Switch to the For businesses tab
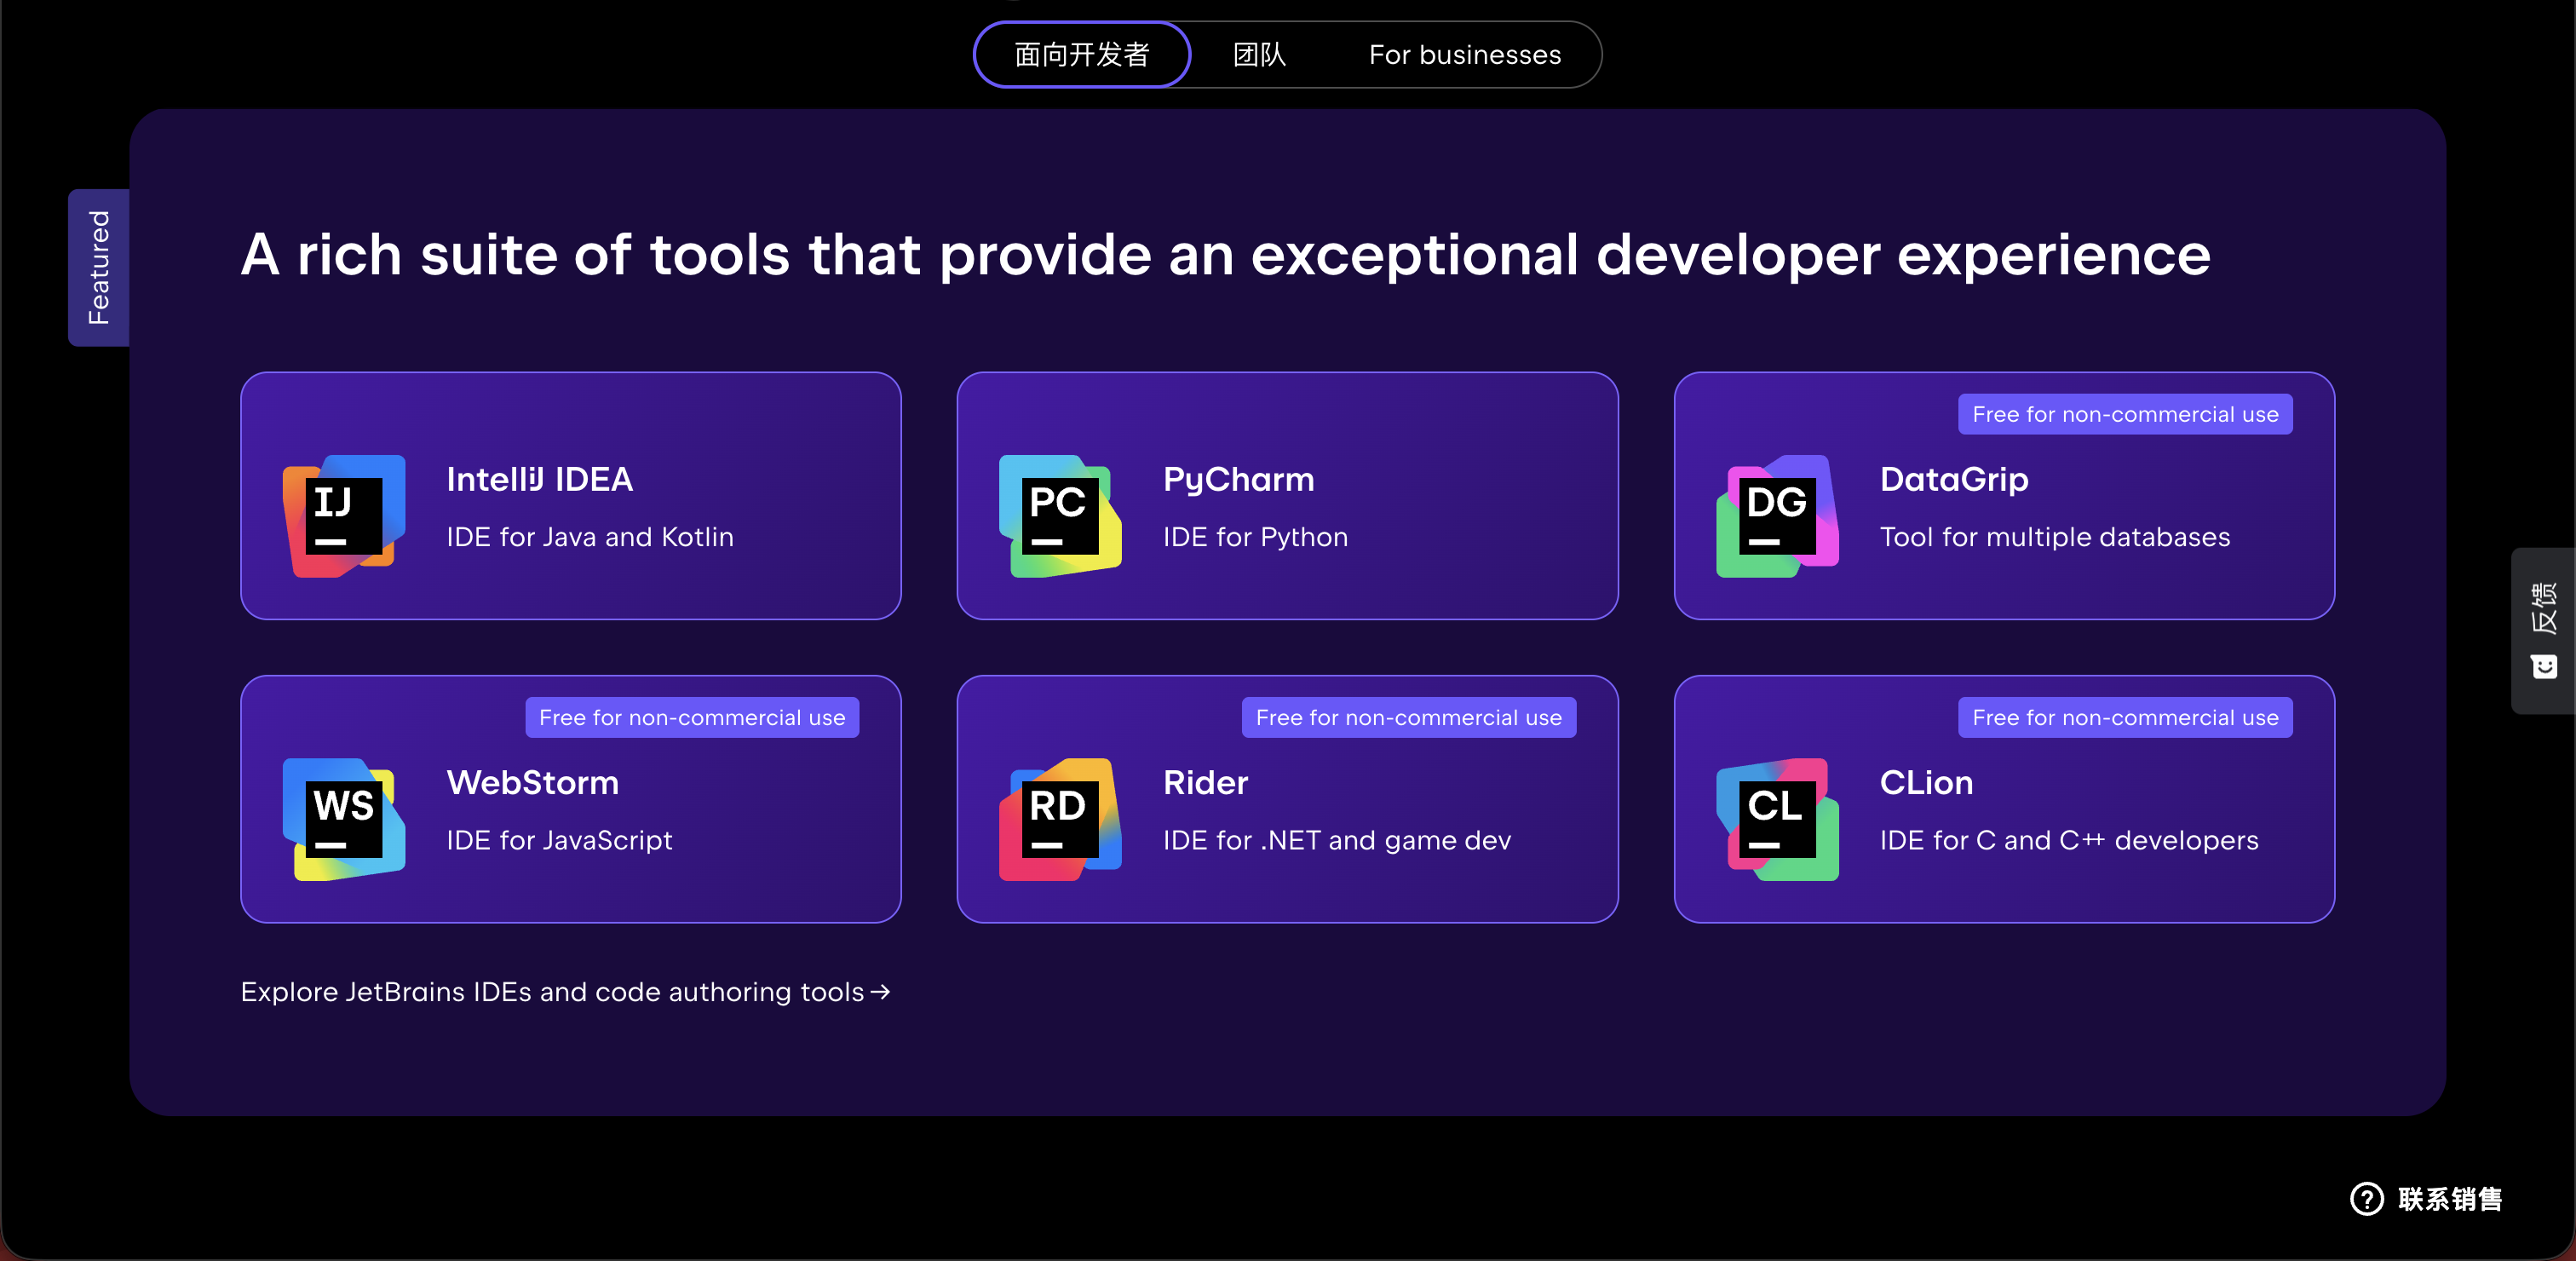 1464,54
